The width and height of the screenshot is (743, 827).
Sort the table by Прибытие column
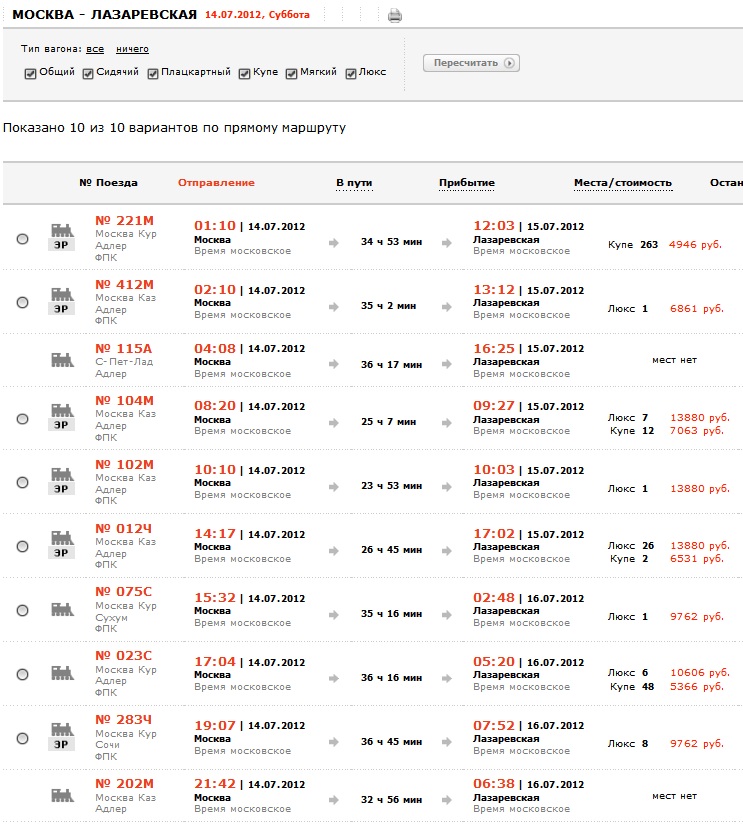point(467,183)
